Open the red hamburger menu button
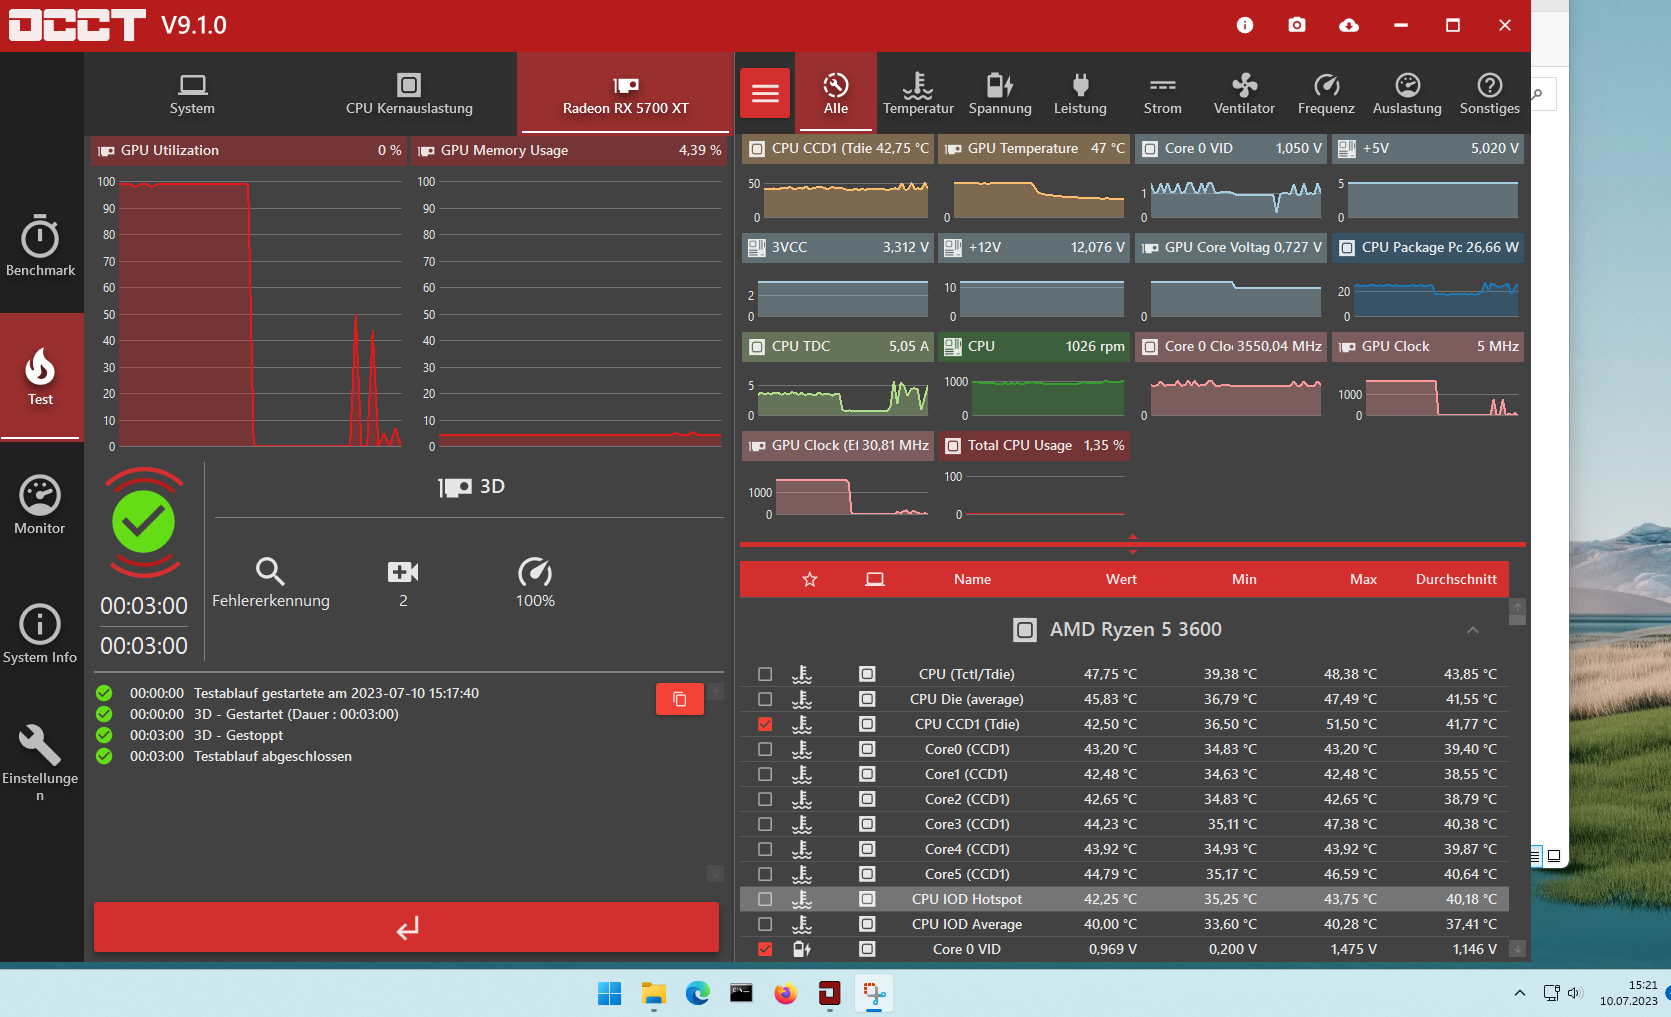The width and height of the screenshot is (1671, 1017). coord(766,93)
